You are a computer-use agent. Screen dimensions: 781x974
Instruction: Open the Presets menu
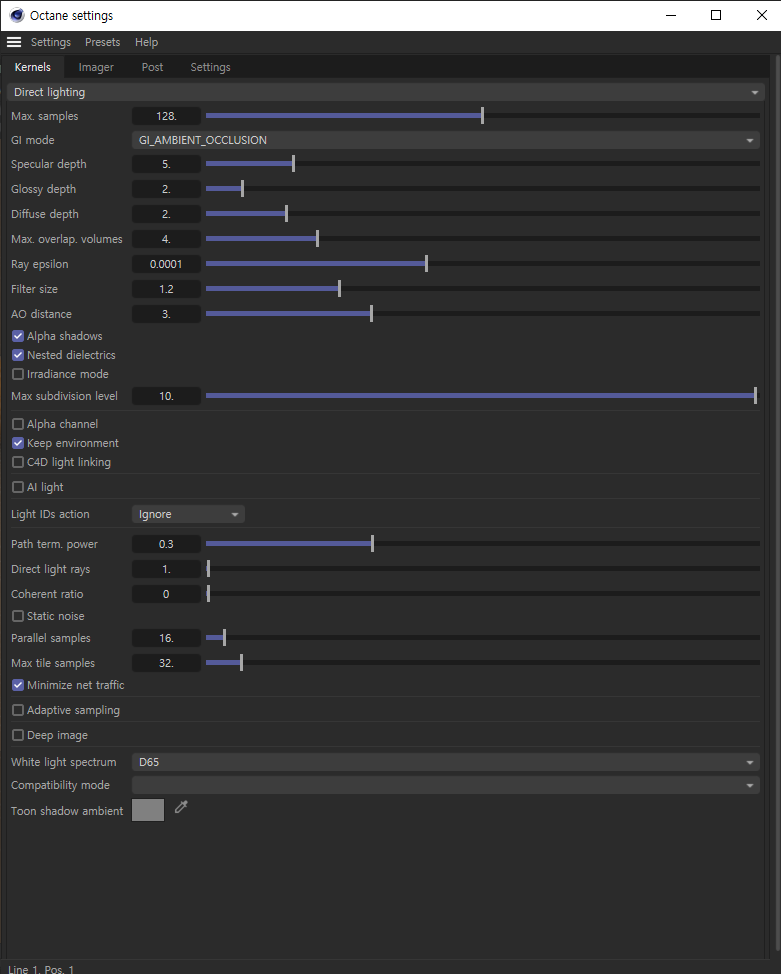pos(102,42)
